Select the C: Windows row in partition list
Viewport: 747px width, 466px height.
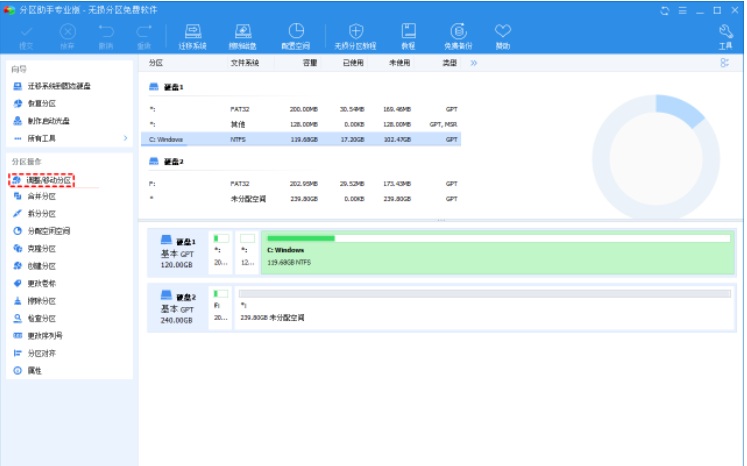(300, 139)
